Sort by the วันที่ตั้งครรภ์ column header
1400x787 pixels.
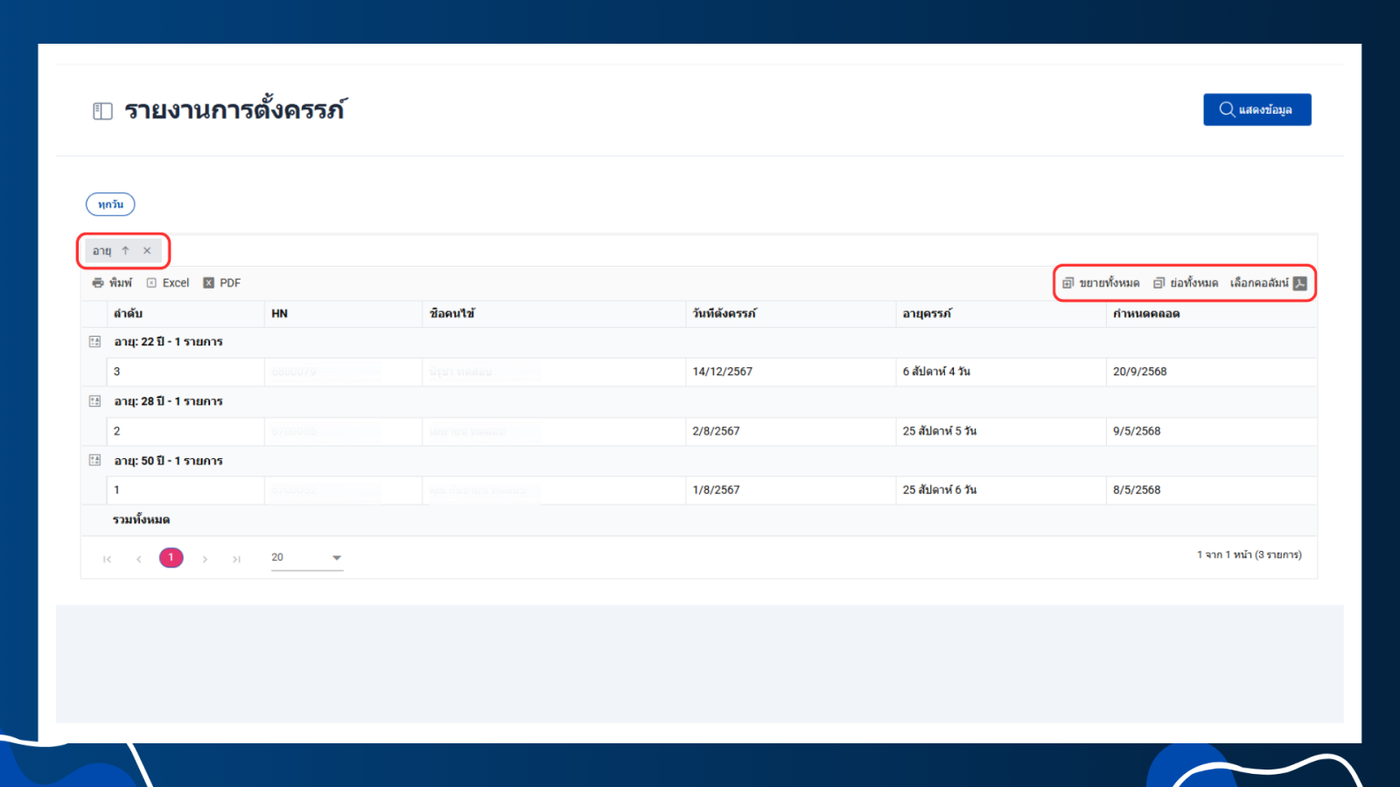click(x=724, y=314)
